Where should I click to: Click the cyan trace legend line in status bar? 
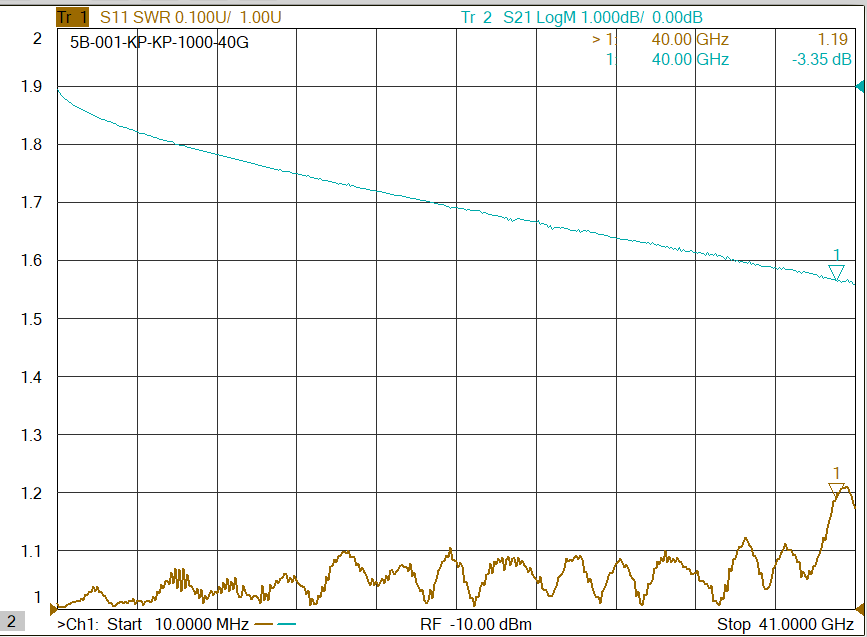coord(287,624)
